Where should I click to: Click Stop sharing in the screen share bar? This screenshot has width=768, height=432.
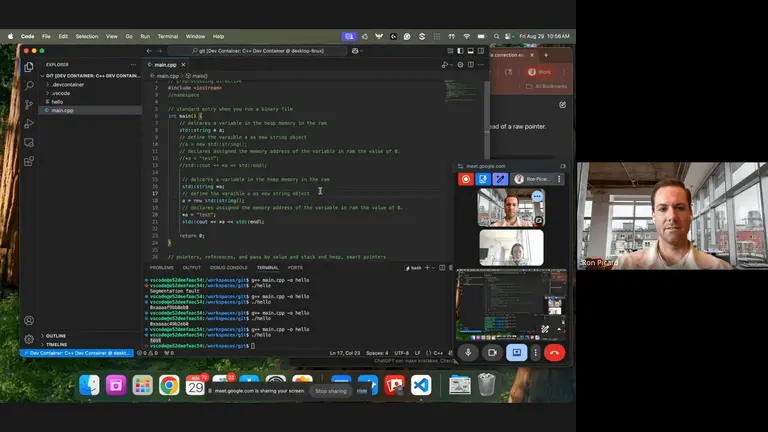click(331, 391)
